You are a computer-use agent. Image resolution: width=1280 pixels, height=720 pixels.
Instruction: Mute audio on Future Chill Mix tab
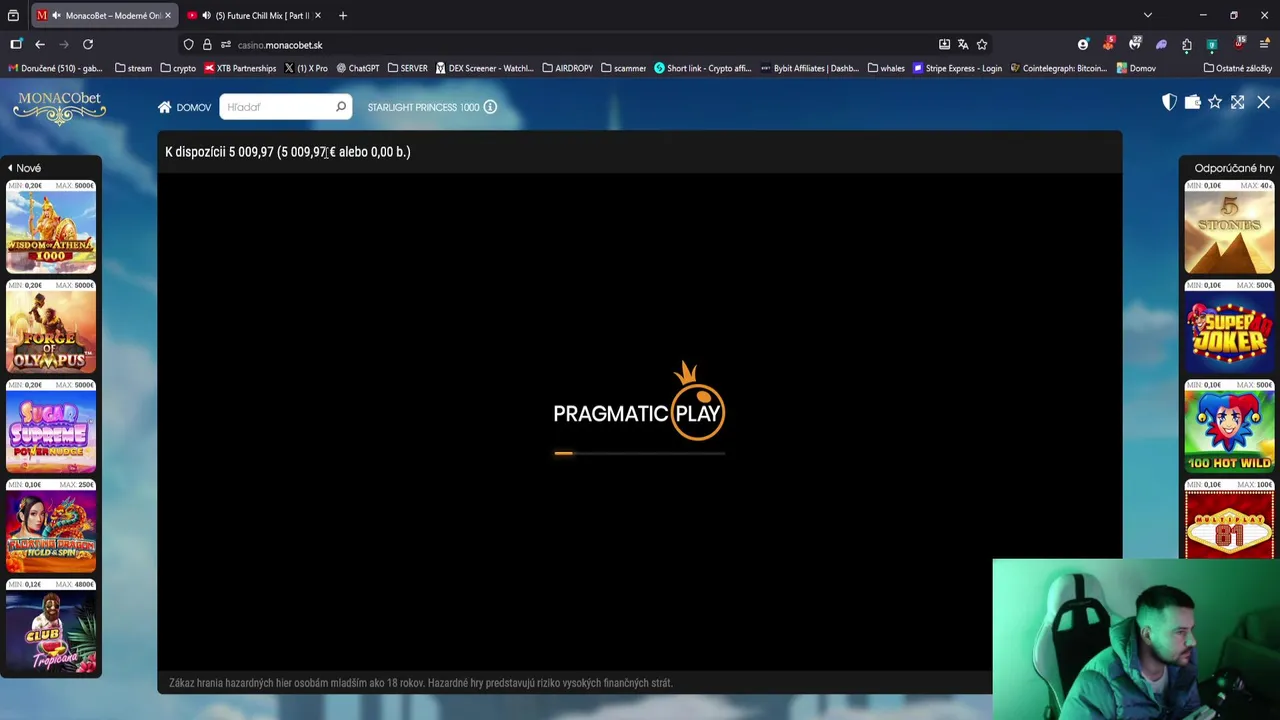coord(206,15)
